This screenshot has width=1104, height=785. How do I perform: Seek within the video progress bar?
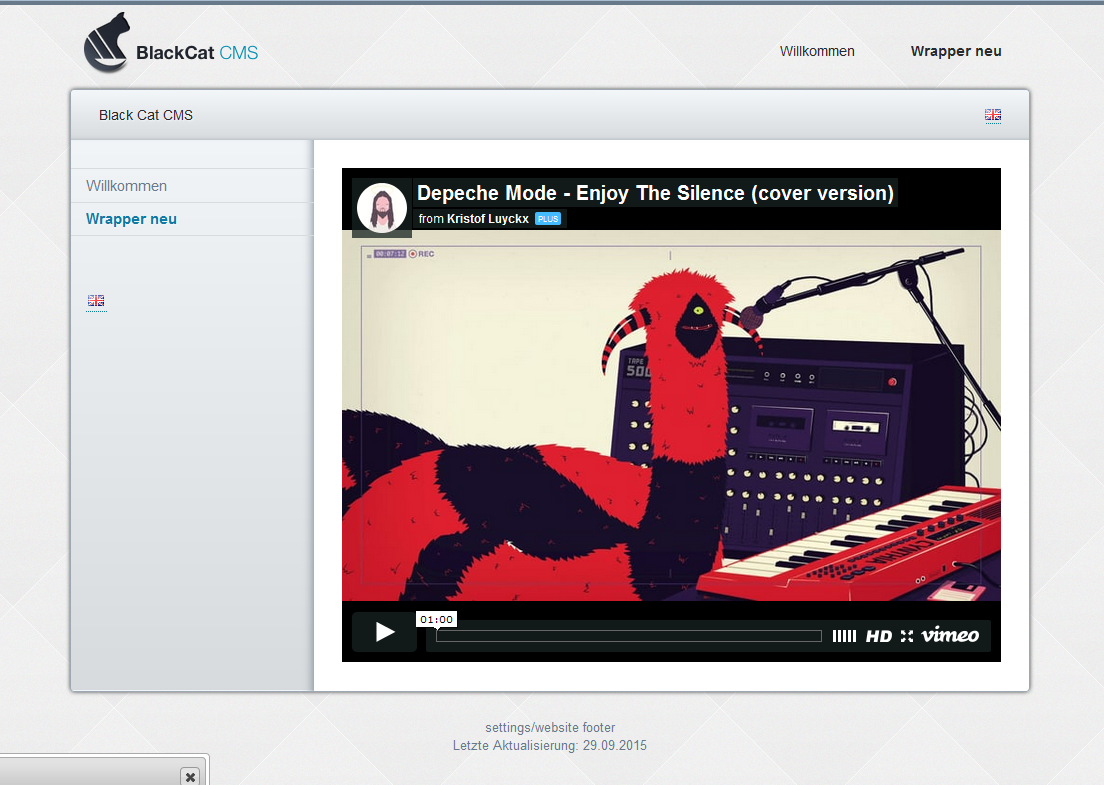click(629, 636)
